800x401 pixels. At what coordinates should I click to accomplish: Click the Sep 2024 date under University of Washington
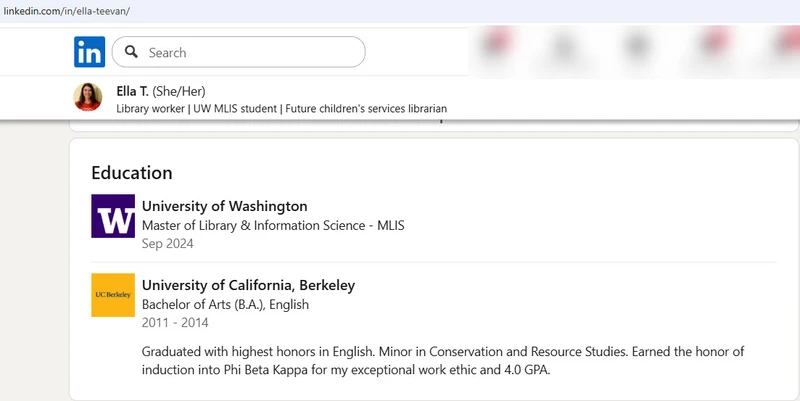tap(168, 243)
